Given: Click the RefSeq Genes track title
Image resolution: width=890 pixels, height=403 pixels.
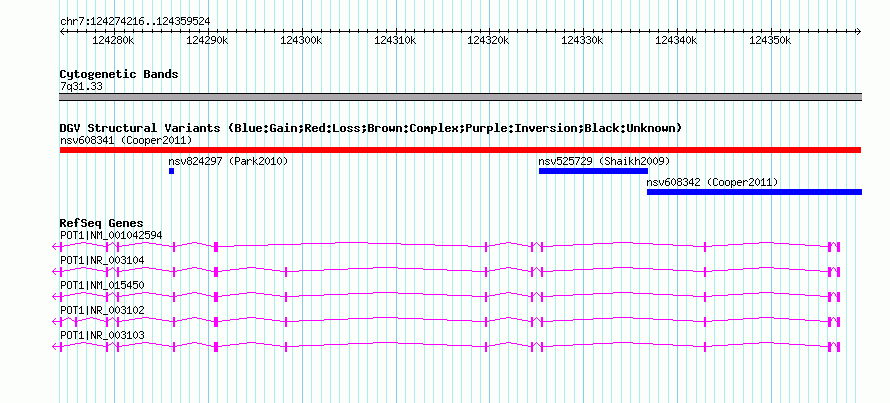Looking at the screenshot, I should [102, 223].
